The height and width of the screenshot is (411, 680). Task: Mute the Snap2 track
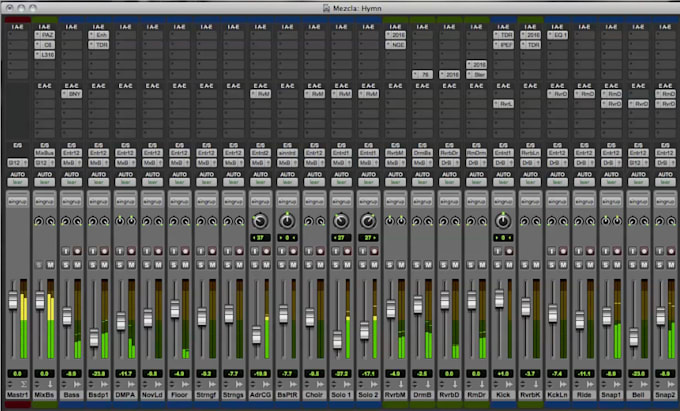pos(670,264)
